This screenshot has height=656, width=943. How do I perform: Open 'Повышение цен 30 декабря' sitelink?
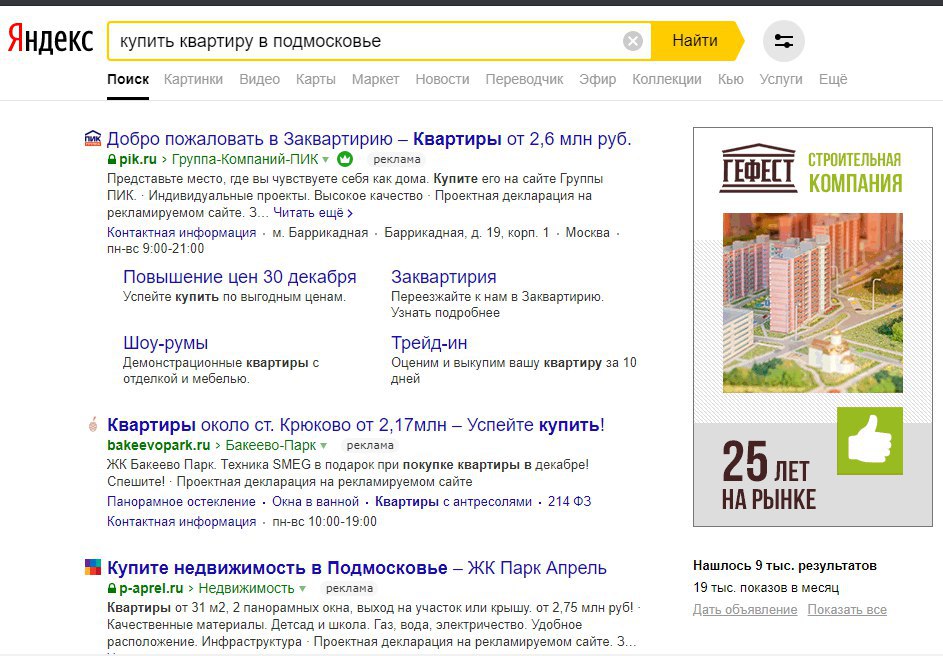pos(239,277)
